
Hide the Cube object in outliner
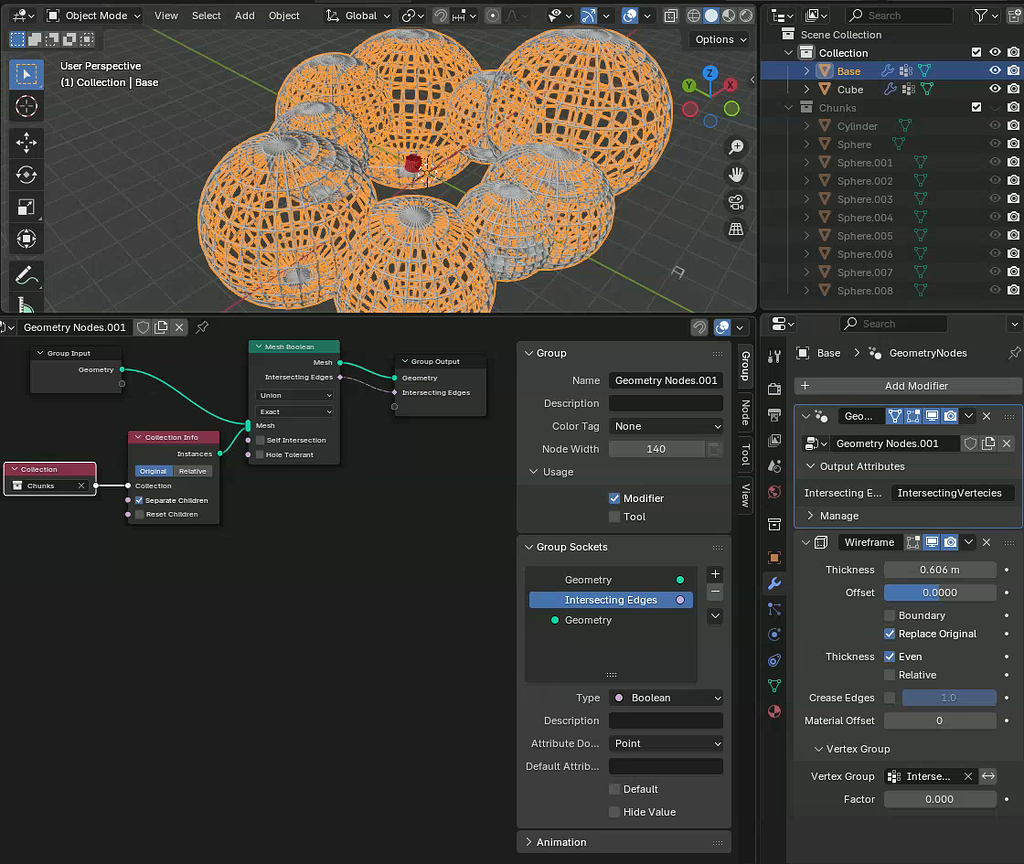pyautogui.click(x=995, y=89)
